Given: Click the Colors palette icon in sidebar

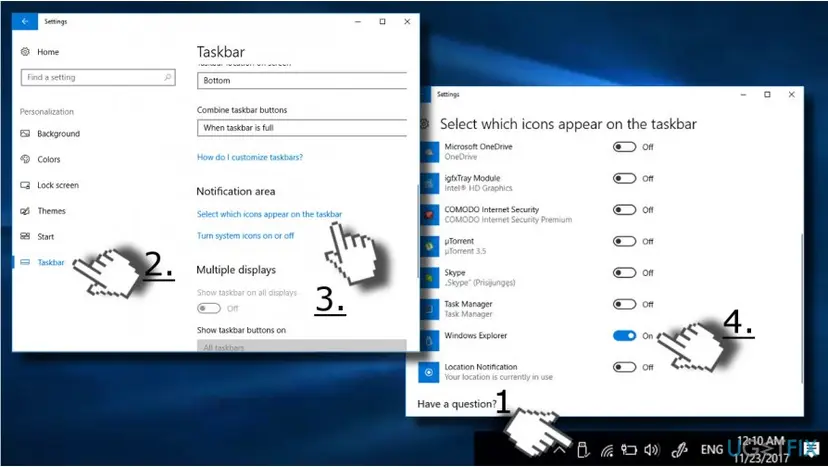Looking at the screenshot, I should pyautogui.click(x=25, y=159).
